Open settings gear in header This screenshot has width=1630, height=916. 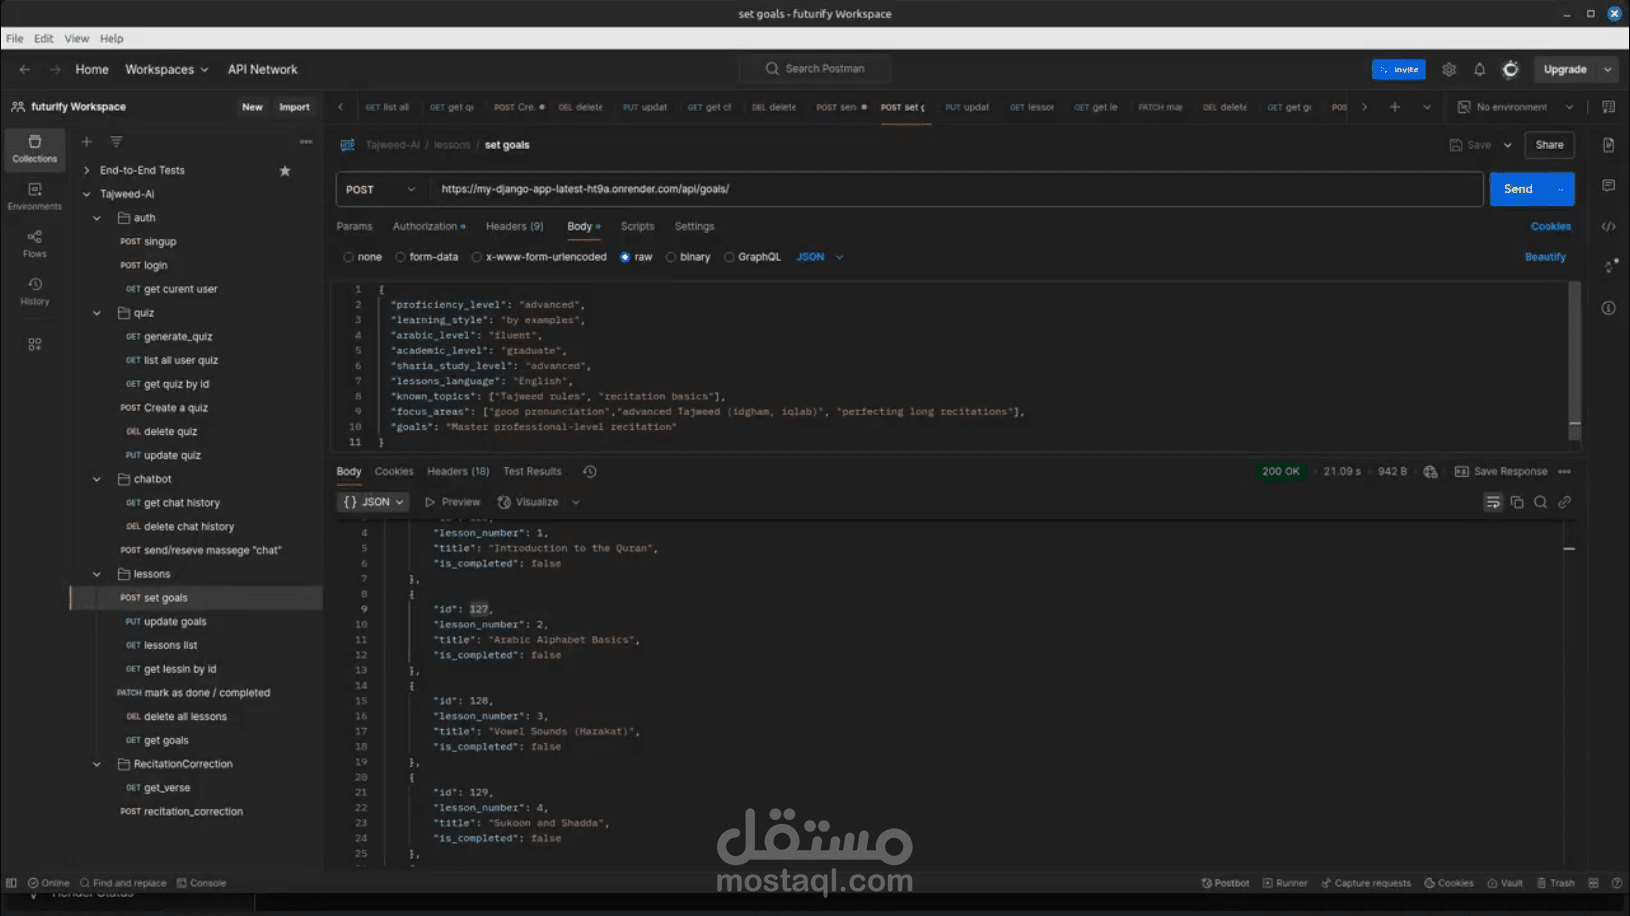pyautogui.click(x=1449, y=69)
